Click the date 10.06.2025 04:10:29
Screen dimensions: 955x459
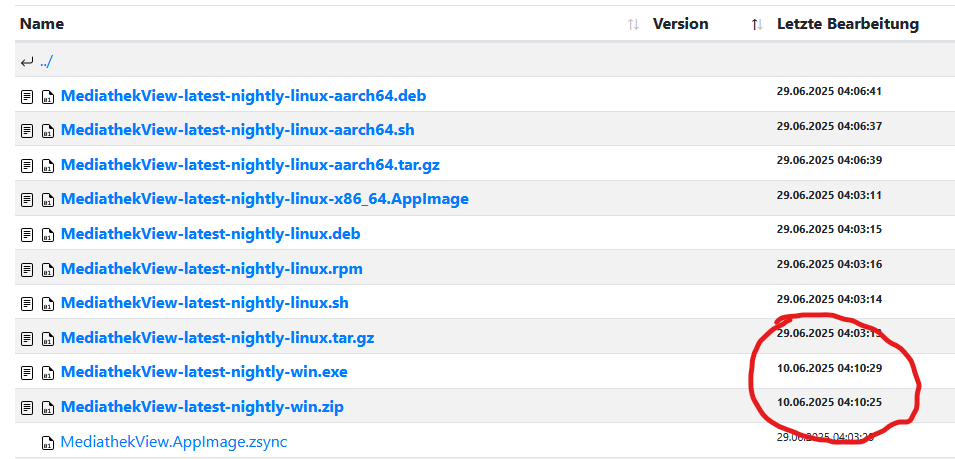(x=830, y=368)
